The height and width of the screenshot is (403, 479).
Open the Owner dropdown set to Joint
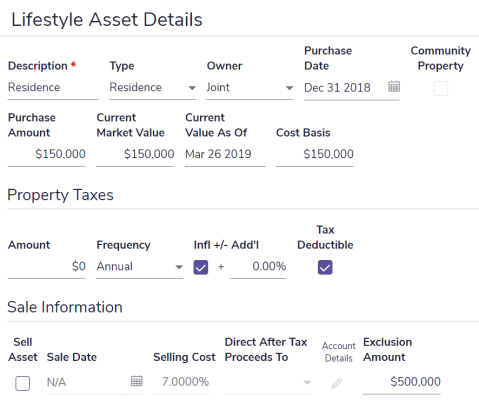(x=250, y=88)
